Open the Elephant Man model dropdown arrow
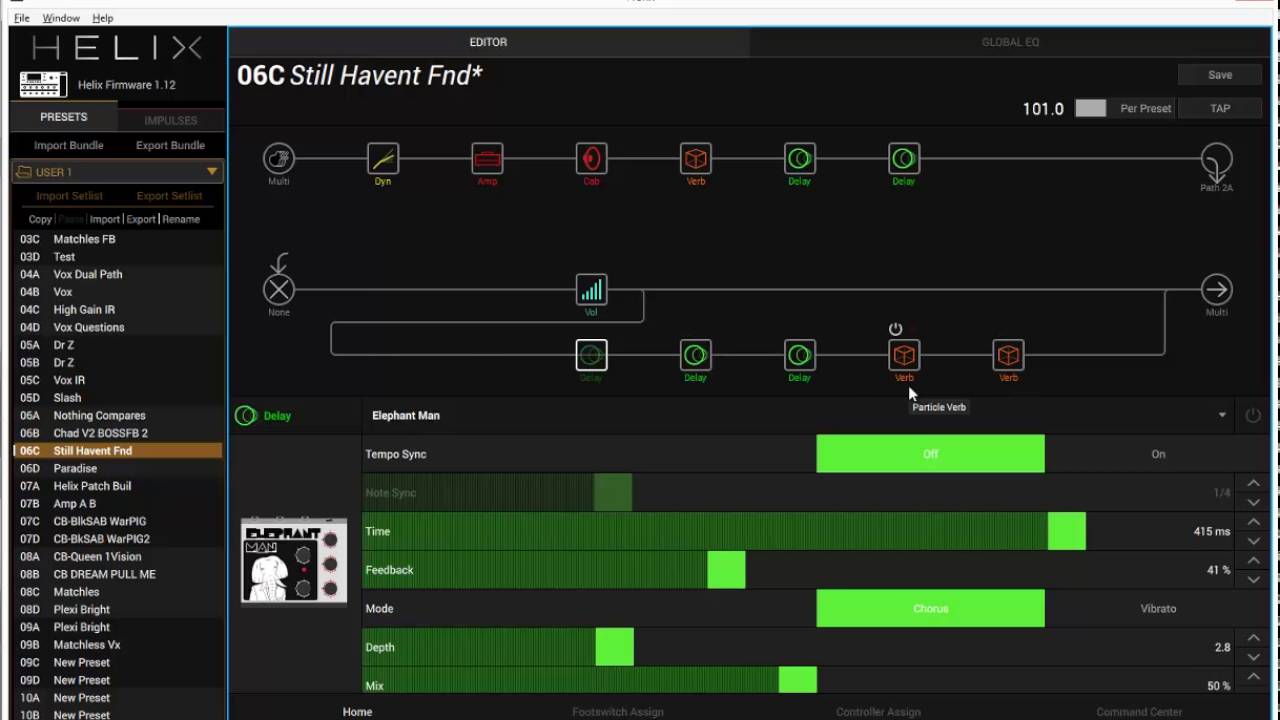Viewport: 1280px width, 720px height. click(x=1222, y=415)
